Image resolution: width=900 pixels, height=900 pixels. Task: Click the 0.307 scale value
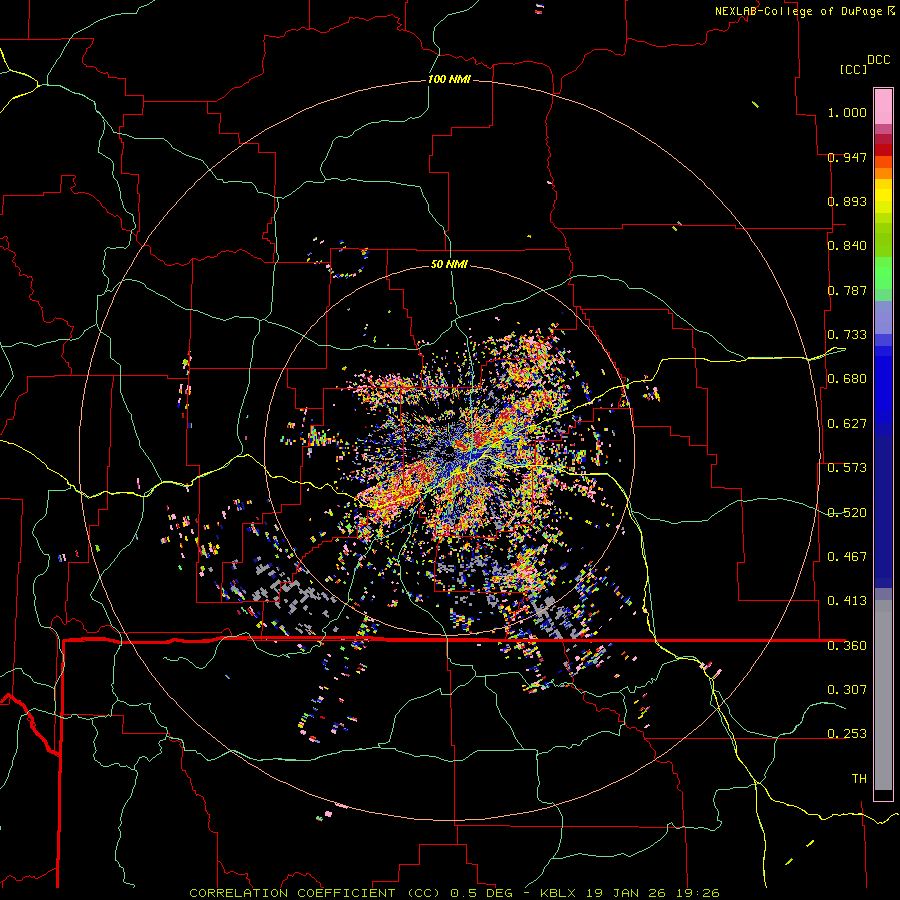click(847, 690)
